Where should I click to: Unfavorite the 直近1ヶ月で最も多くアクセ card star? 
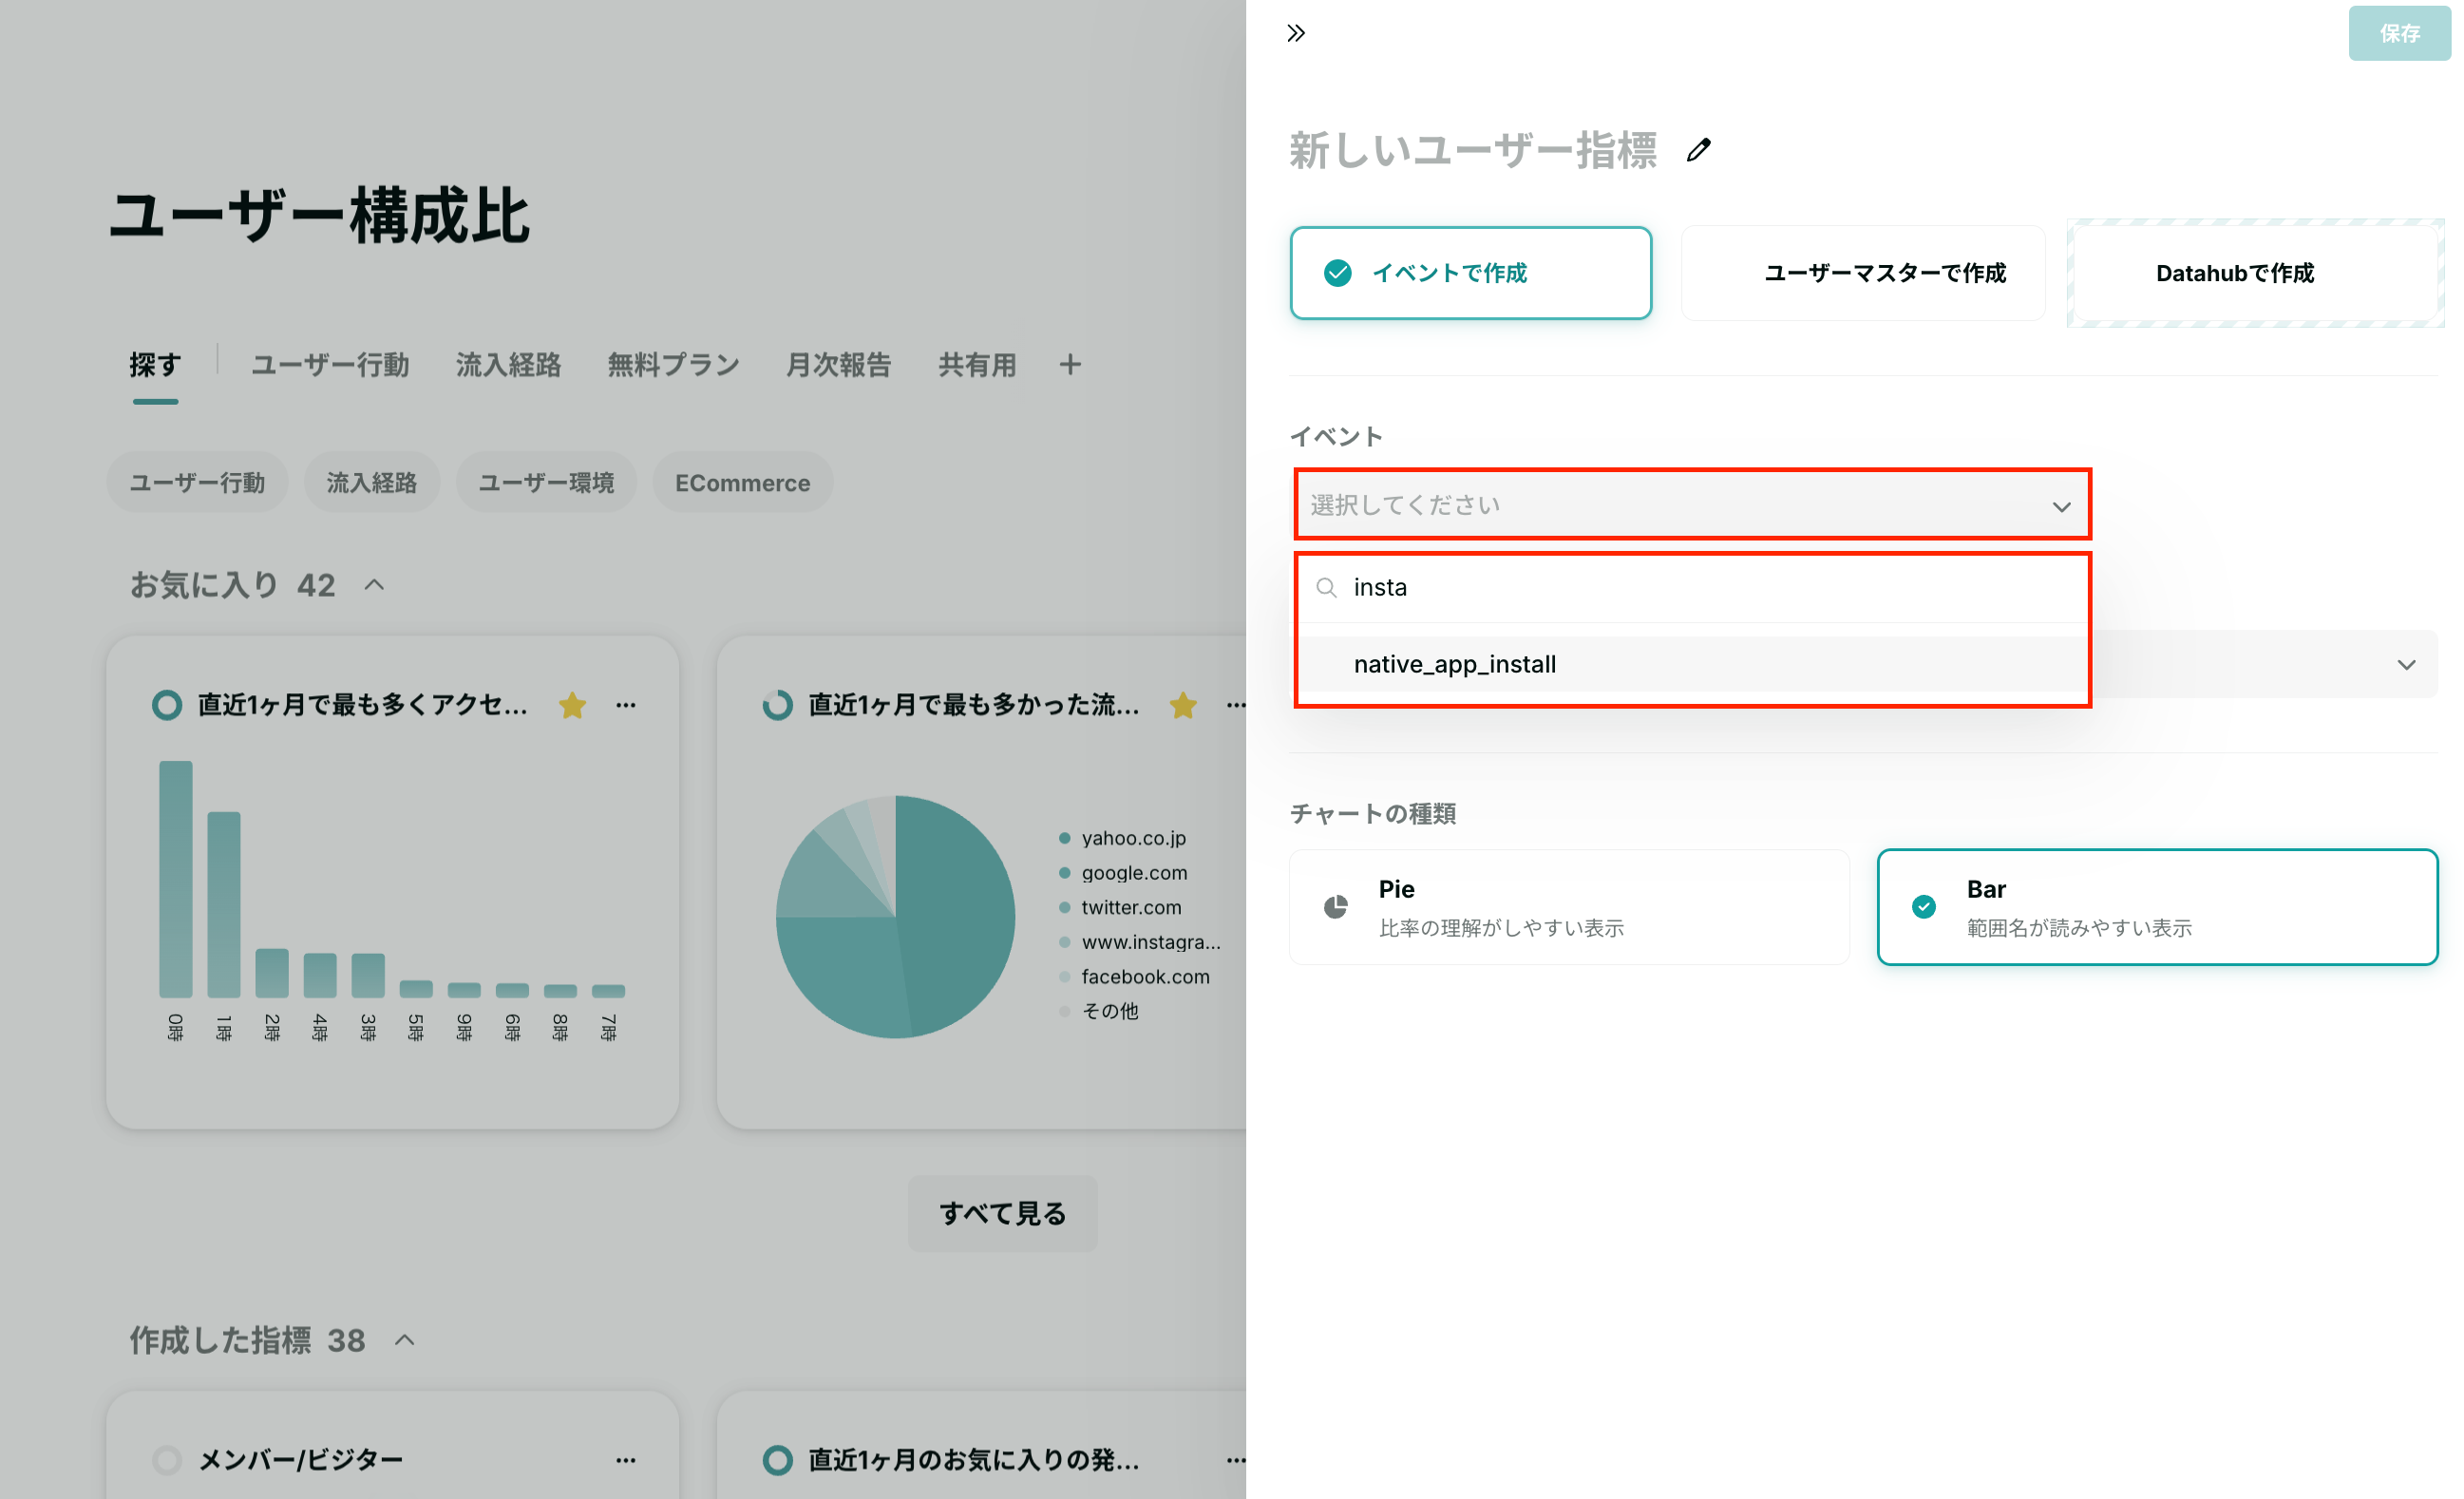click(572, 706)
